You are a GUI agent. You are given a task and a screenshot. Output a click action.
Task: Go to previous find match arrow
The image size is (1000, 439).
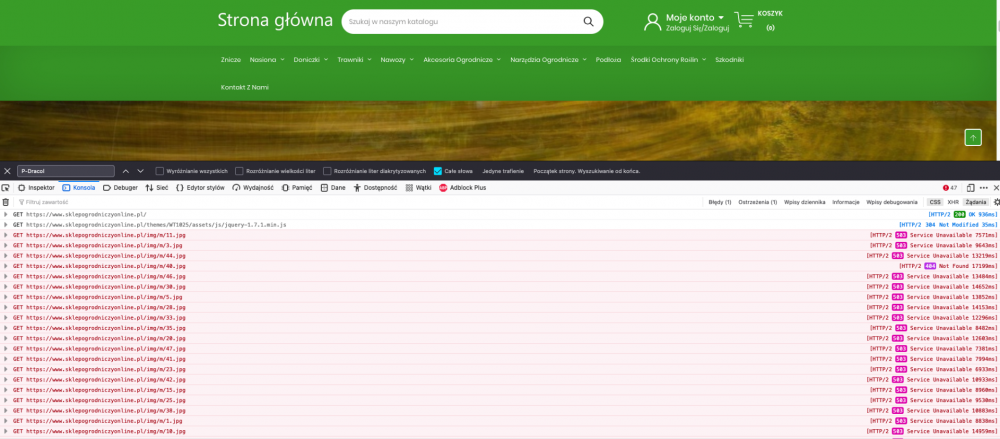(x=126, y=171)
